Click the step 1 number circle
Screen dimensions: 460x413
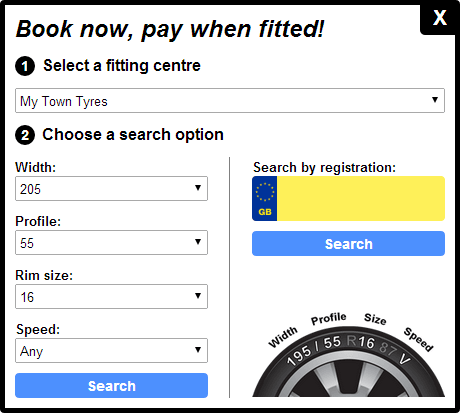click(x=25, y=66)
